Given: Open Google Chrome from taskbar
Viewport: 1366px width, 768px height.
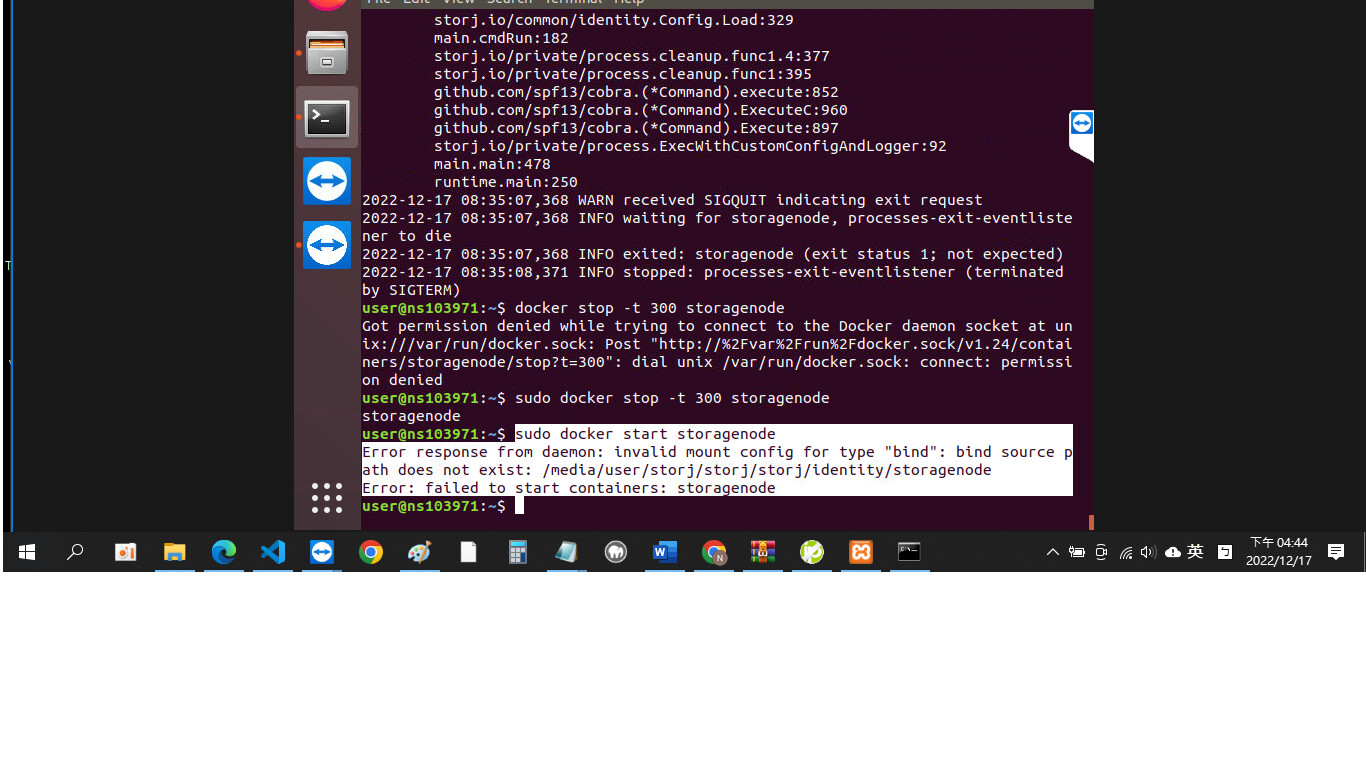Looking at the screenshot, I should 371,552.
